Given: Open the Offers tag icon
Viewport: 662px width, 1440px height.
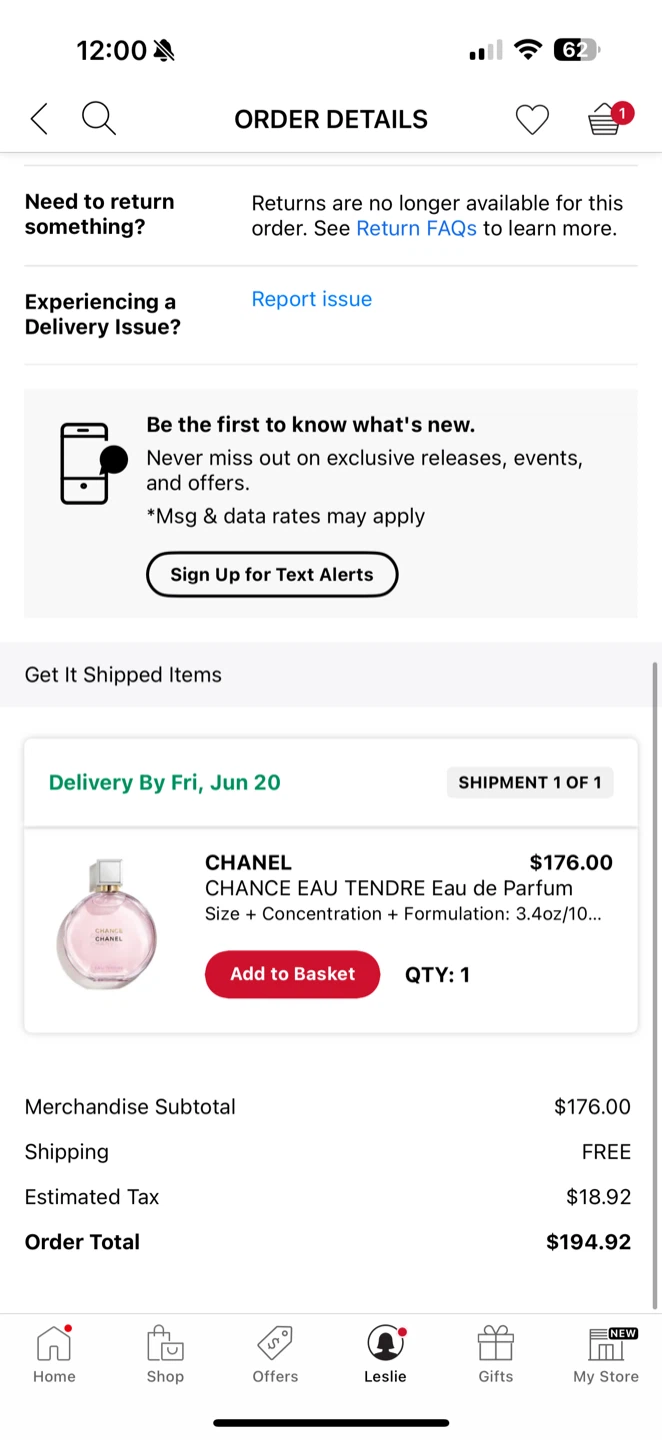Looking at the screenshot, I should pos(275,1354).
